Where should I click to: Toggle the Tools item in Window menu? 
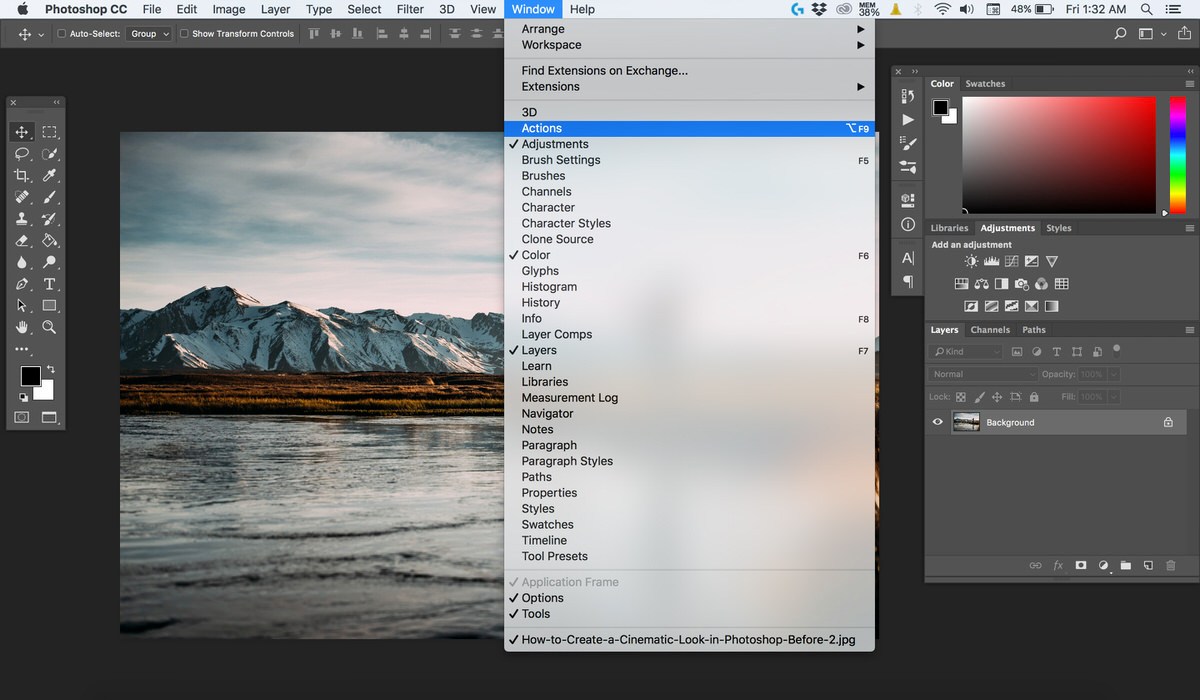pos(689,614)
